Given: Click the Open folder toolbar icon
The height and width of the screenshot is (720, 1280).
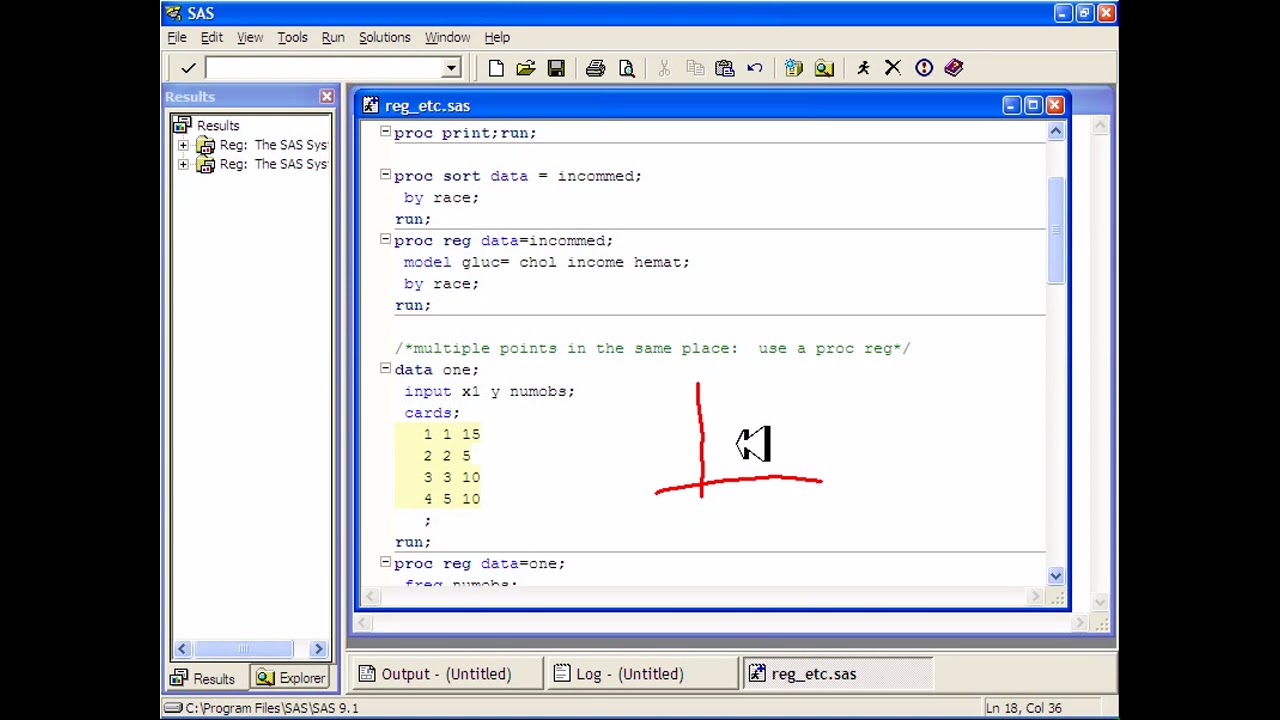Looking at the screenshot, I should 526,68.
